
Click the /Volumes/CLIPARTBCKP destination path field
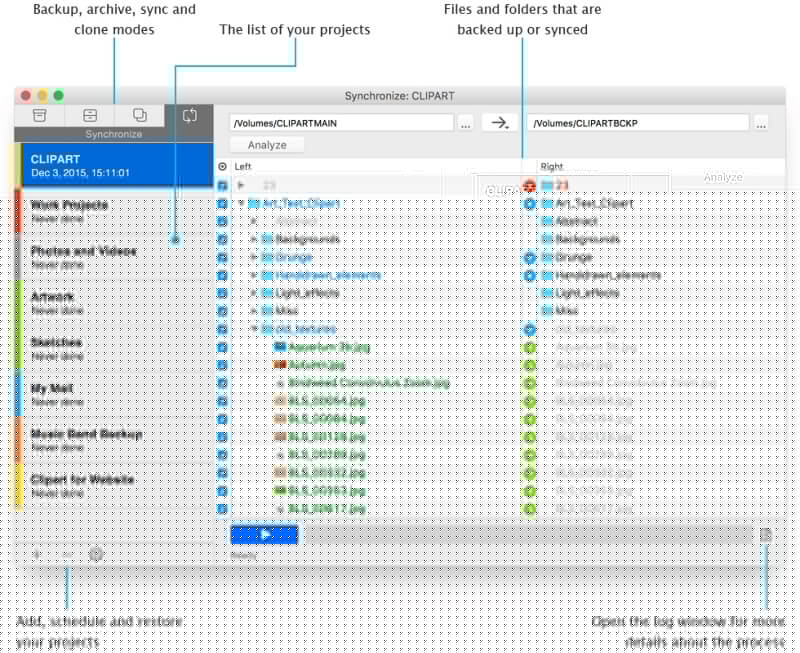[x=638, y=123]
